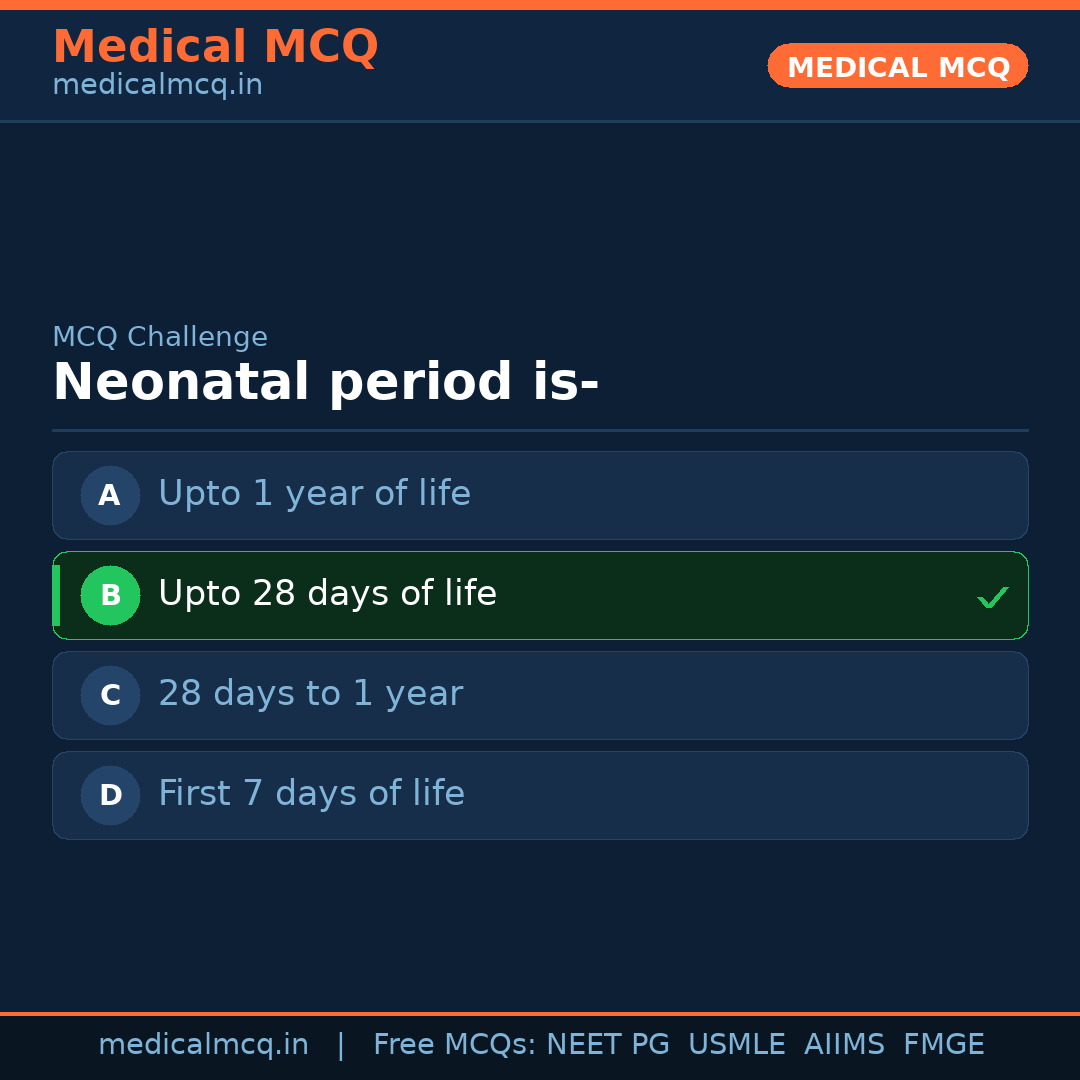Click the orange MEDICAL MCQ badge

click(x=897, y=66)
